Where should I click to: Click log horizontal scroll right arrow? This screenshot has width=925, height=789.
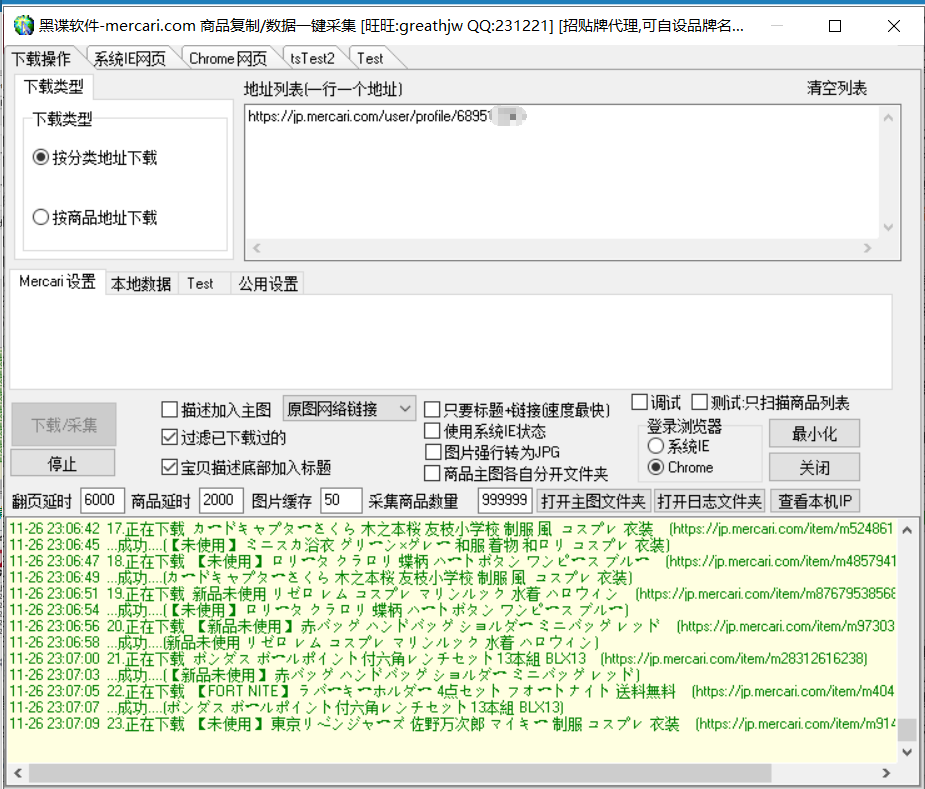pos(886,772)
